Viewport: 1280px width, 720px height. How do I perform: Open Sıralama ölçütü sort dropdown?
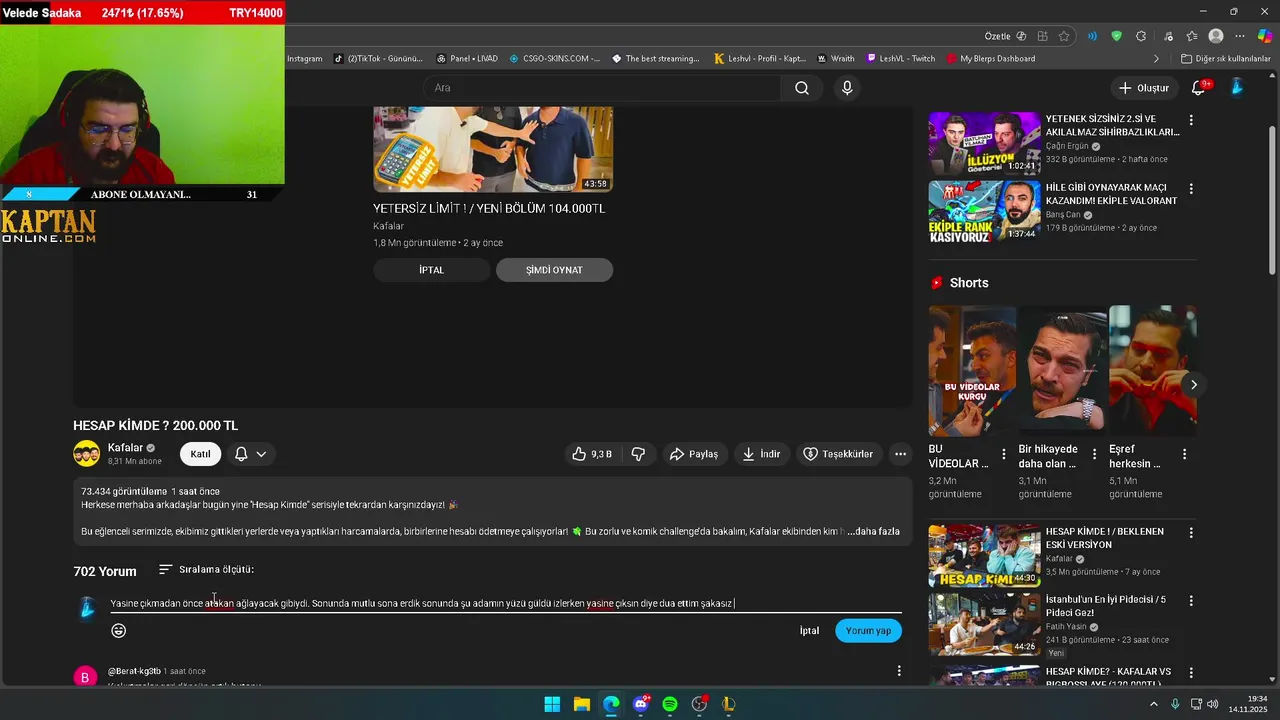click(x=206, y=570)
